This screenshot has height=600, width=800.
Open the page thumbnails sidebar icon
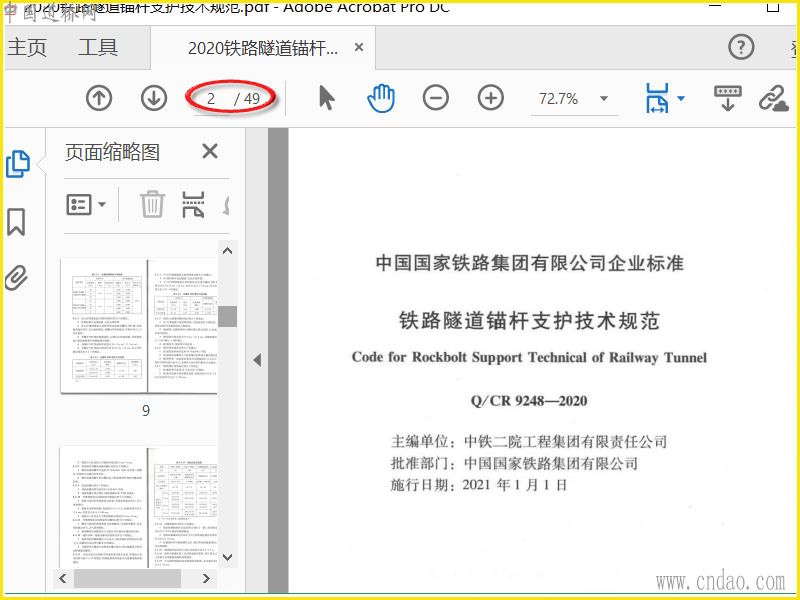point(18,164)
